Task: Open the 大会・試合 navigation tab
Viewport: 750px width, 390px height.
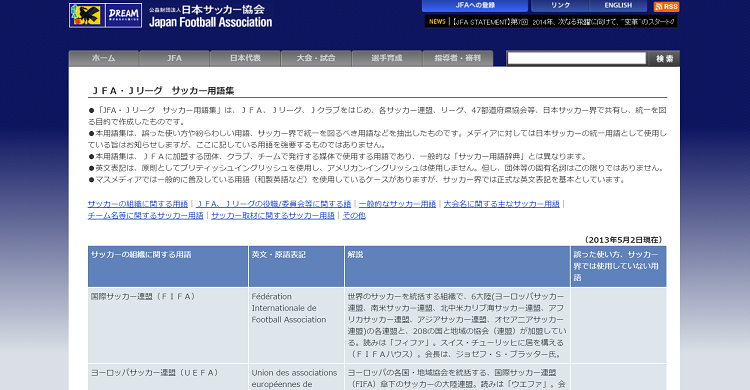Action: [316, 58]
